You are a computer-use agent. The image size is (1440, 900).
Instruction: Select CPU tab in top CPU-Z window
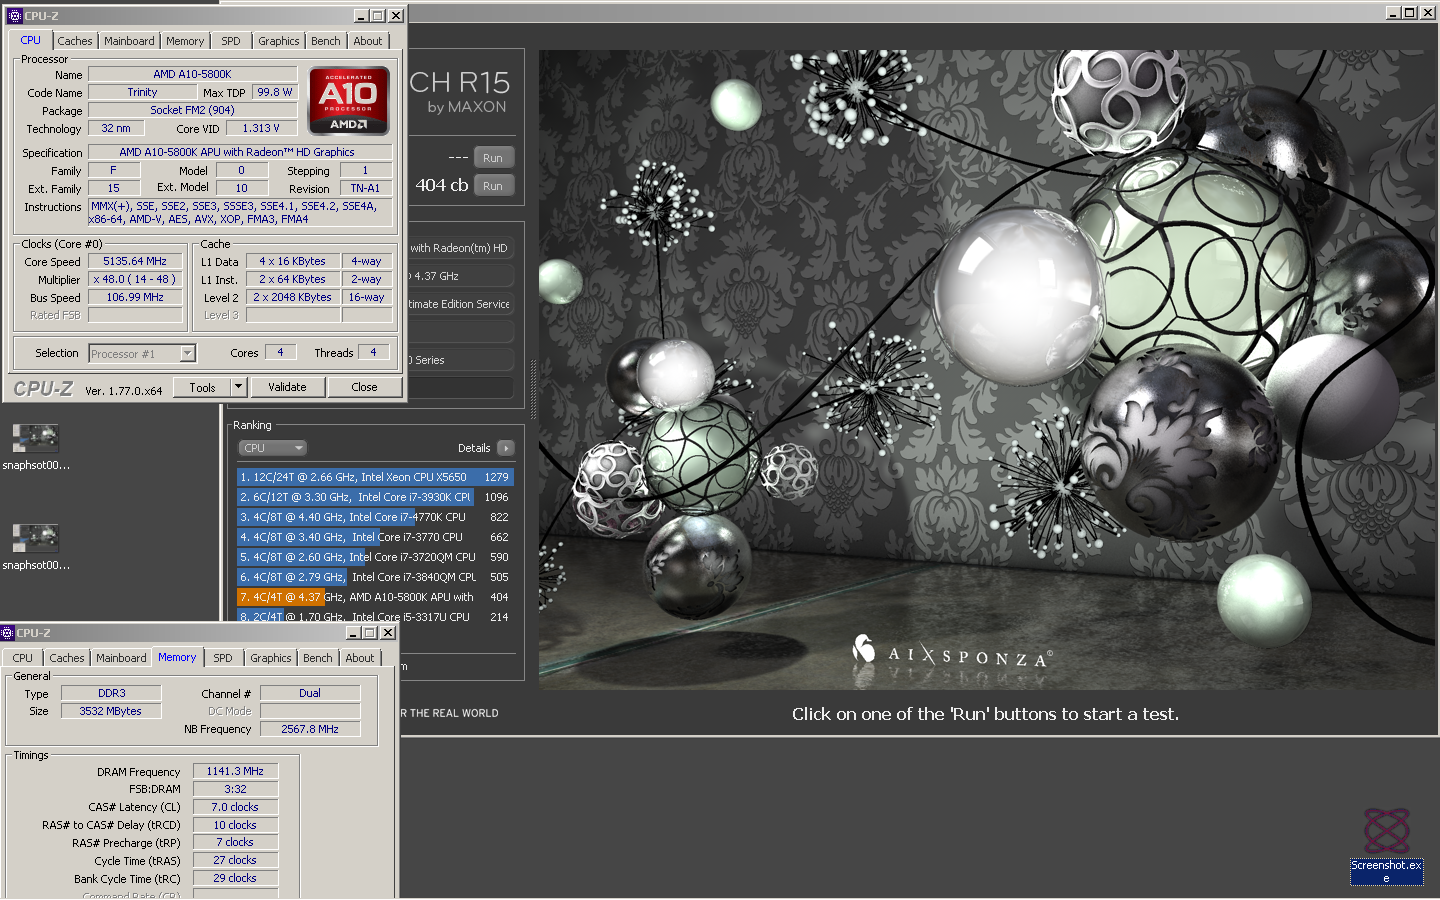click(31, 40)
